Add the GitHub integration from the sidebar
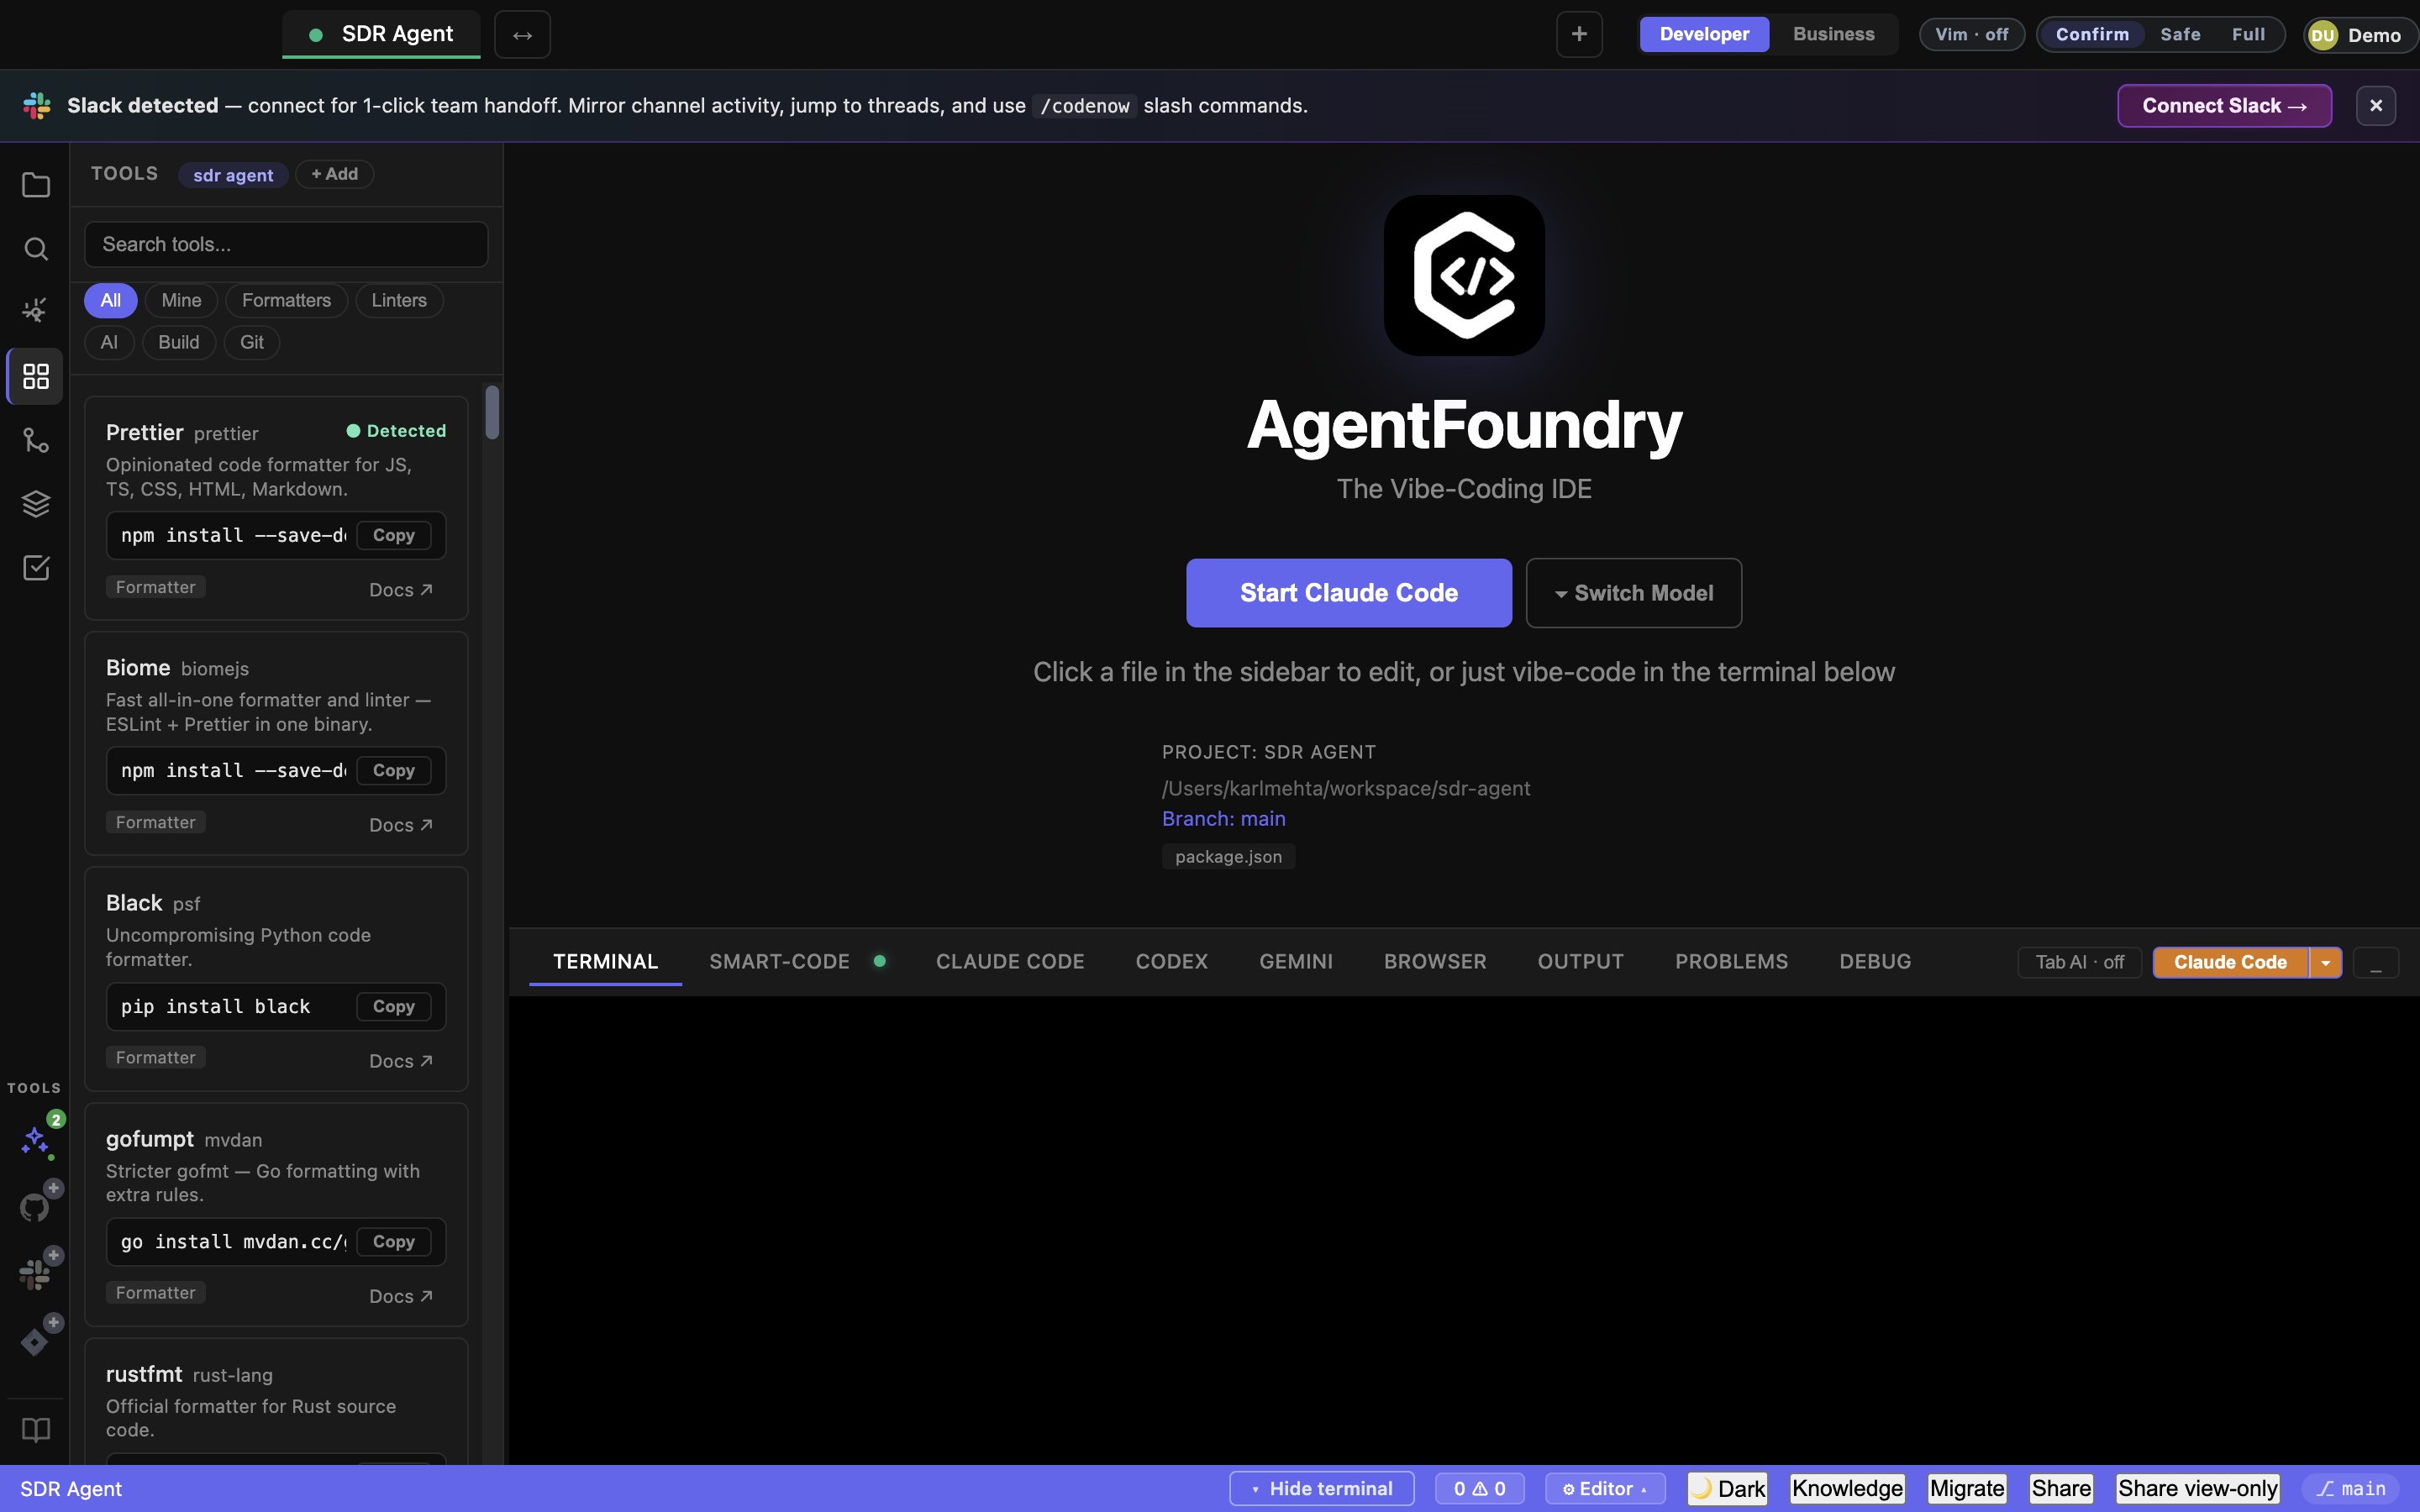 (35, 1206)
